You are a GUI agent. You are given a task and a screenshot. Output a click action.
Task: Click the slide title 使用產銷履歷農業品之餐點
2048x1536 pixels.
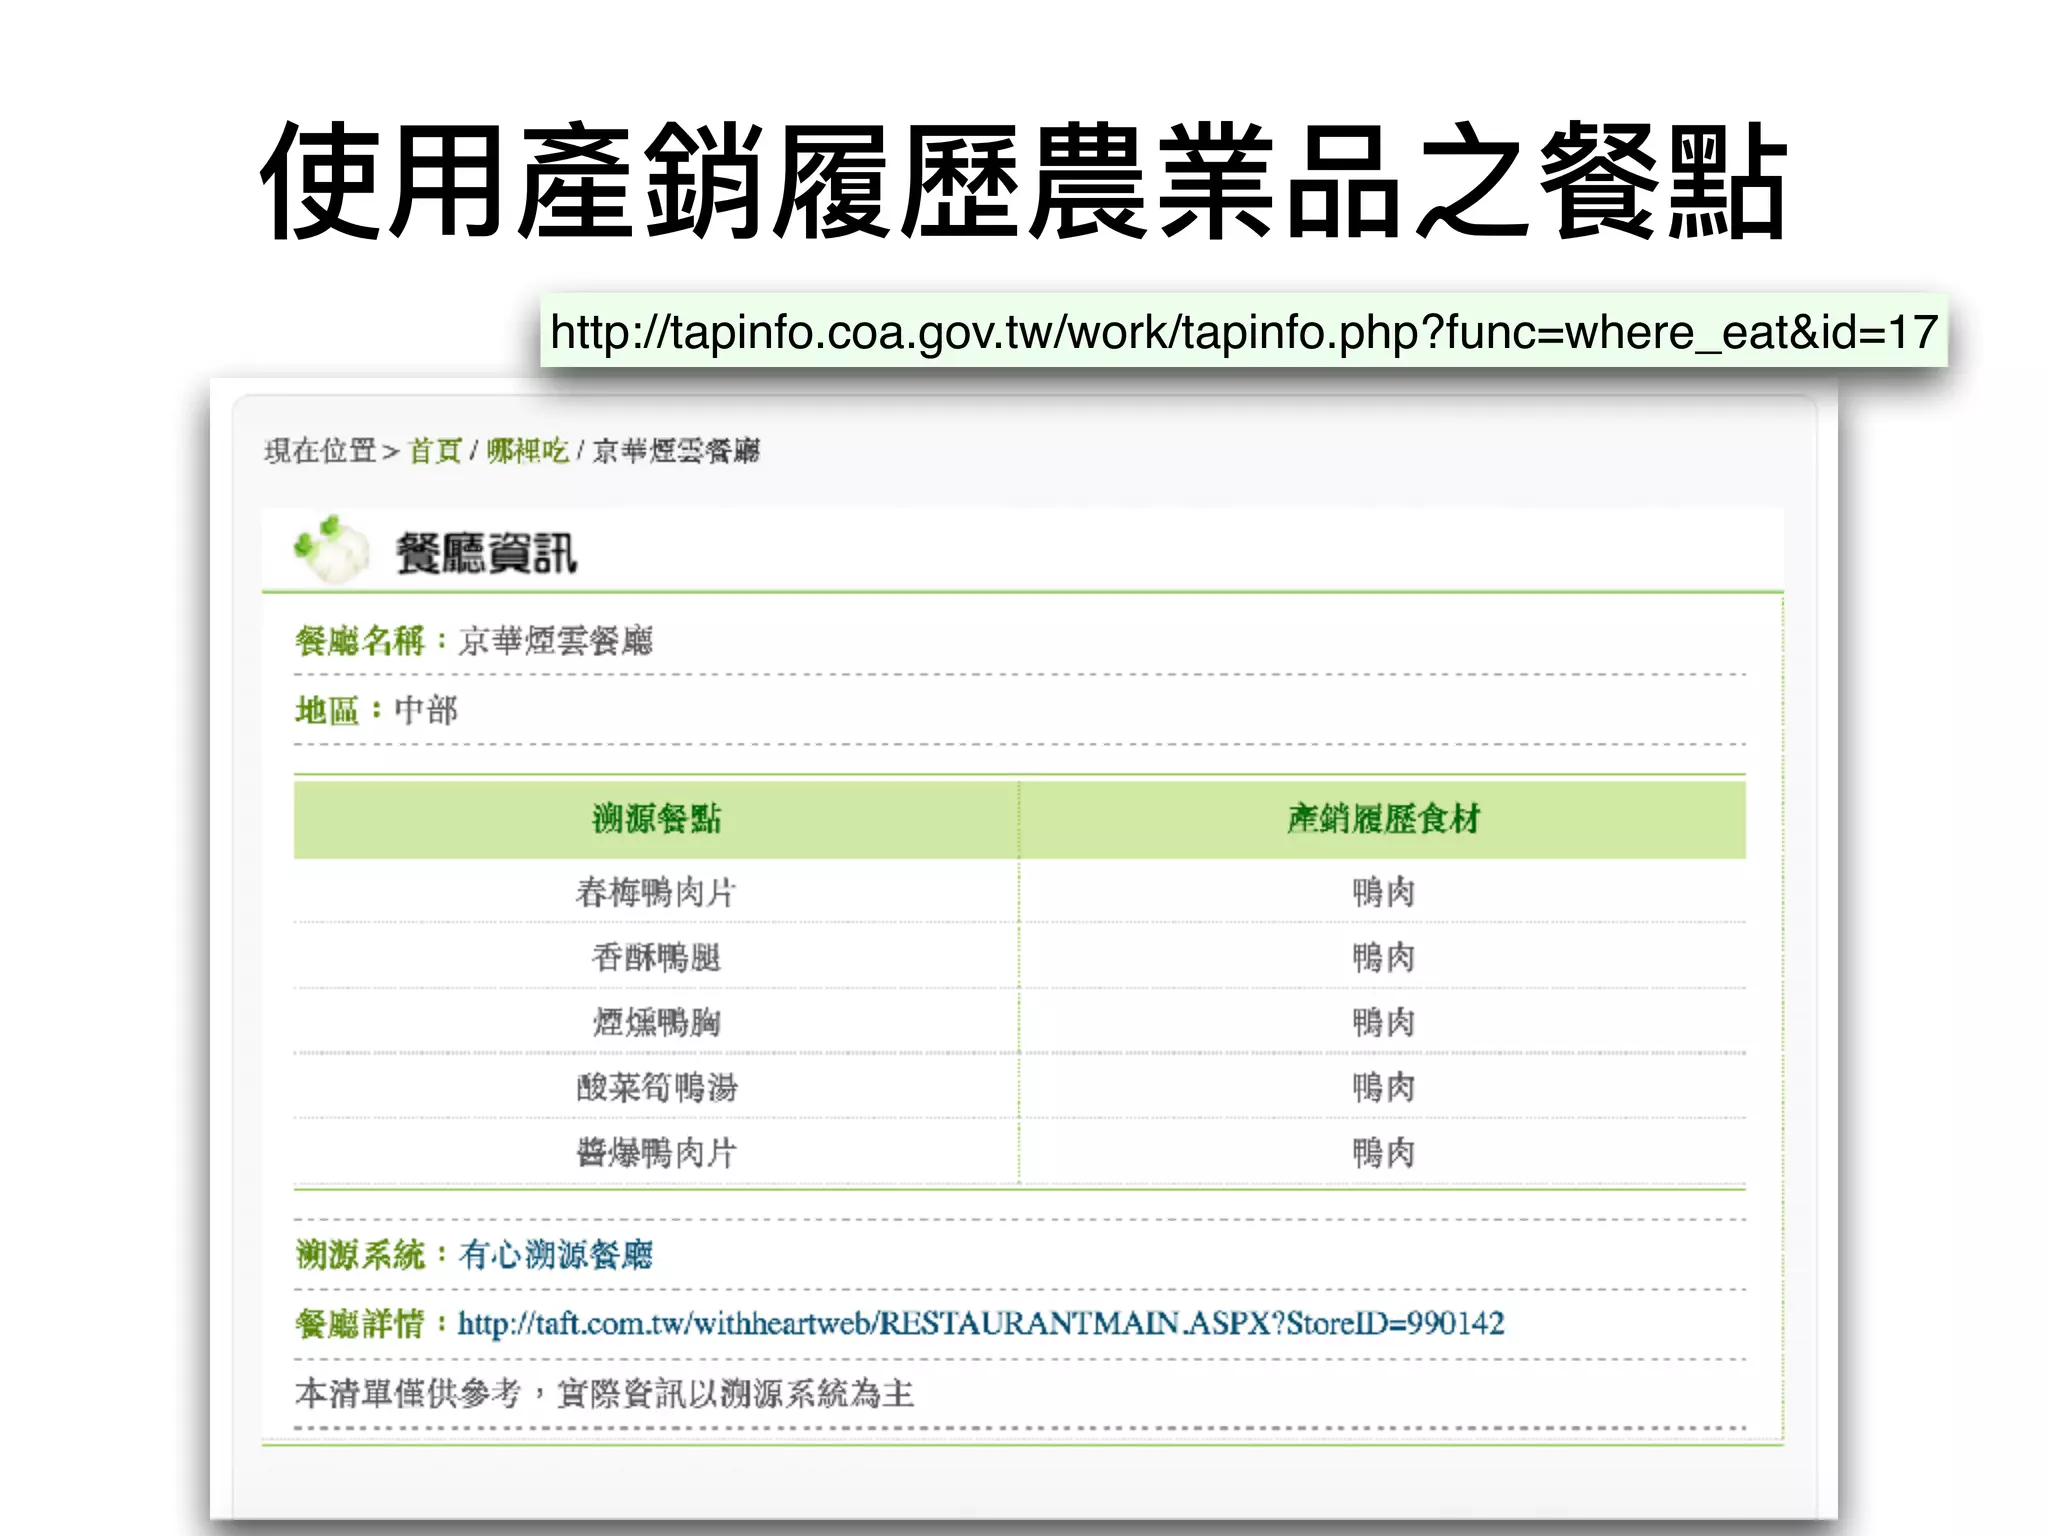click(1024, 181)
